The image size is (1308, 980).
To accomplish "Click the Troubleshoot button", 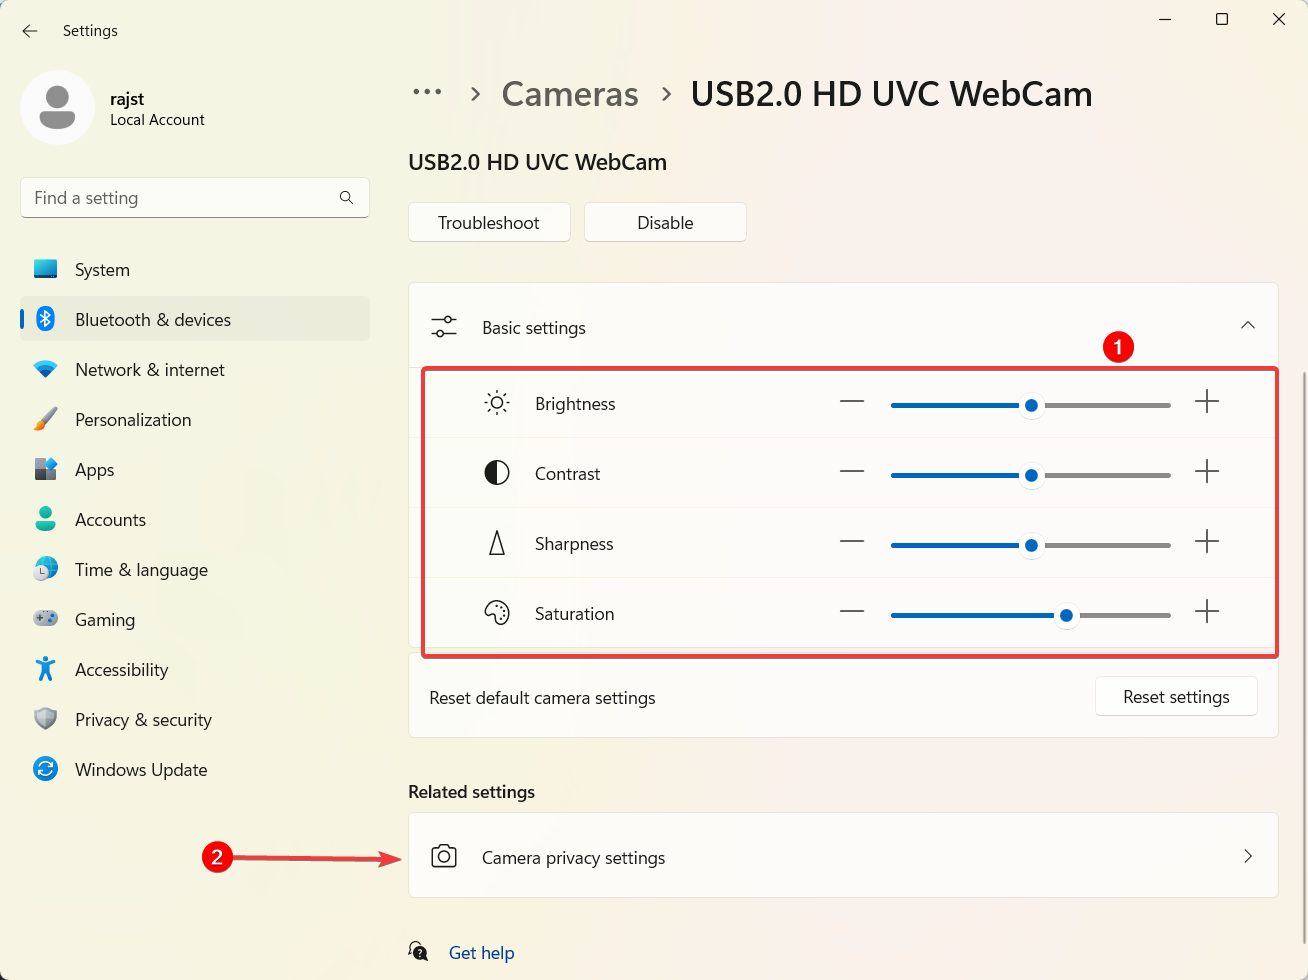I will (489, 222).
